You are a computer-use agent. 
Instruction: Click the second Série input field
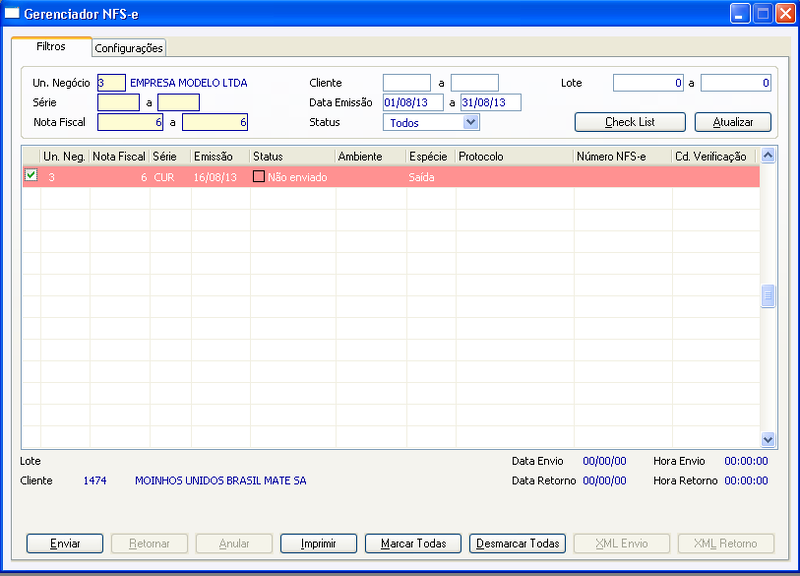[x=179, y=102]
